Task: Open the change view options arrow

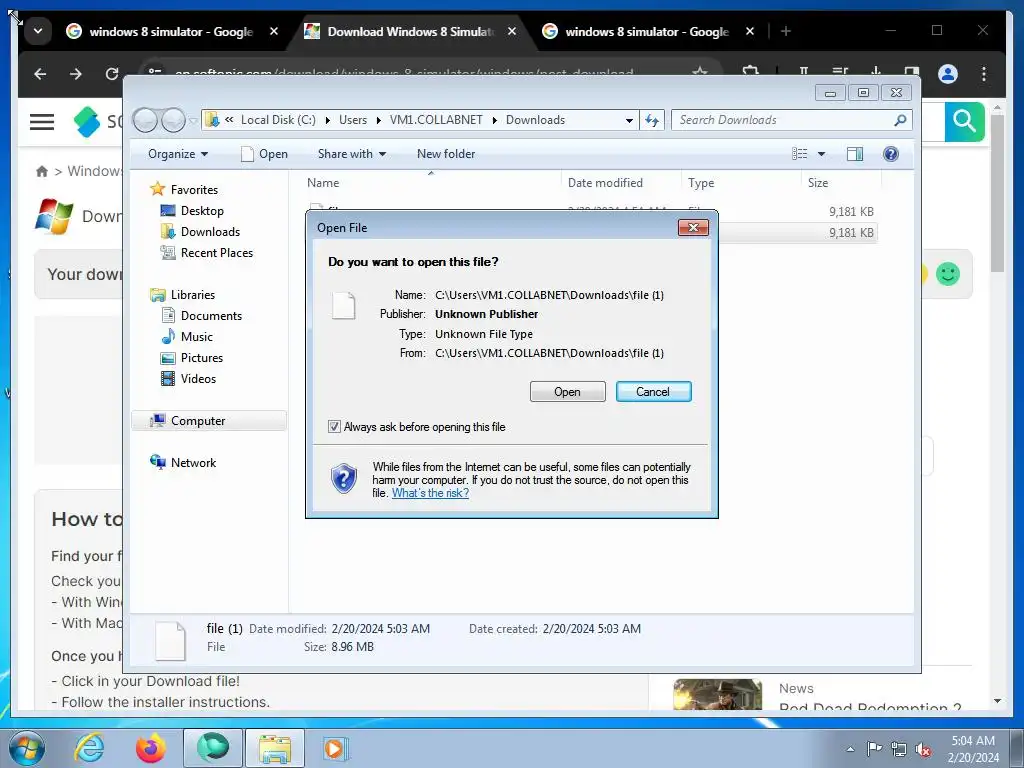Action: tap(822, 154)
